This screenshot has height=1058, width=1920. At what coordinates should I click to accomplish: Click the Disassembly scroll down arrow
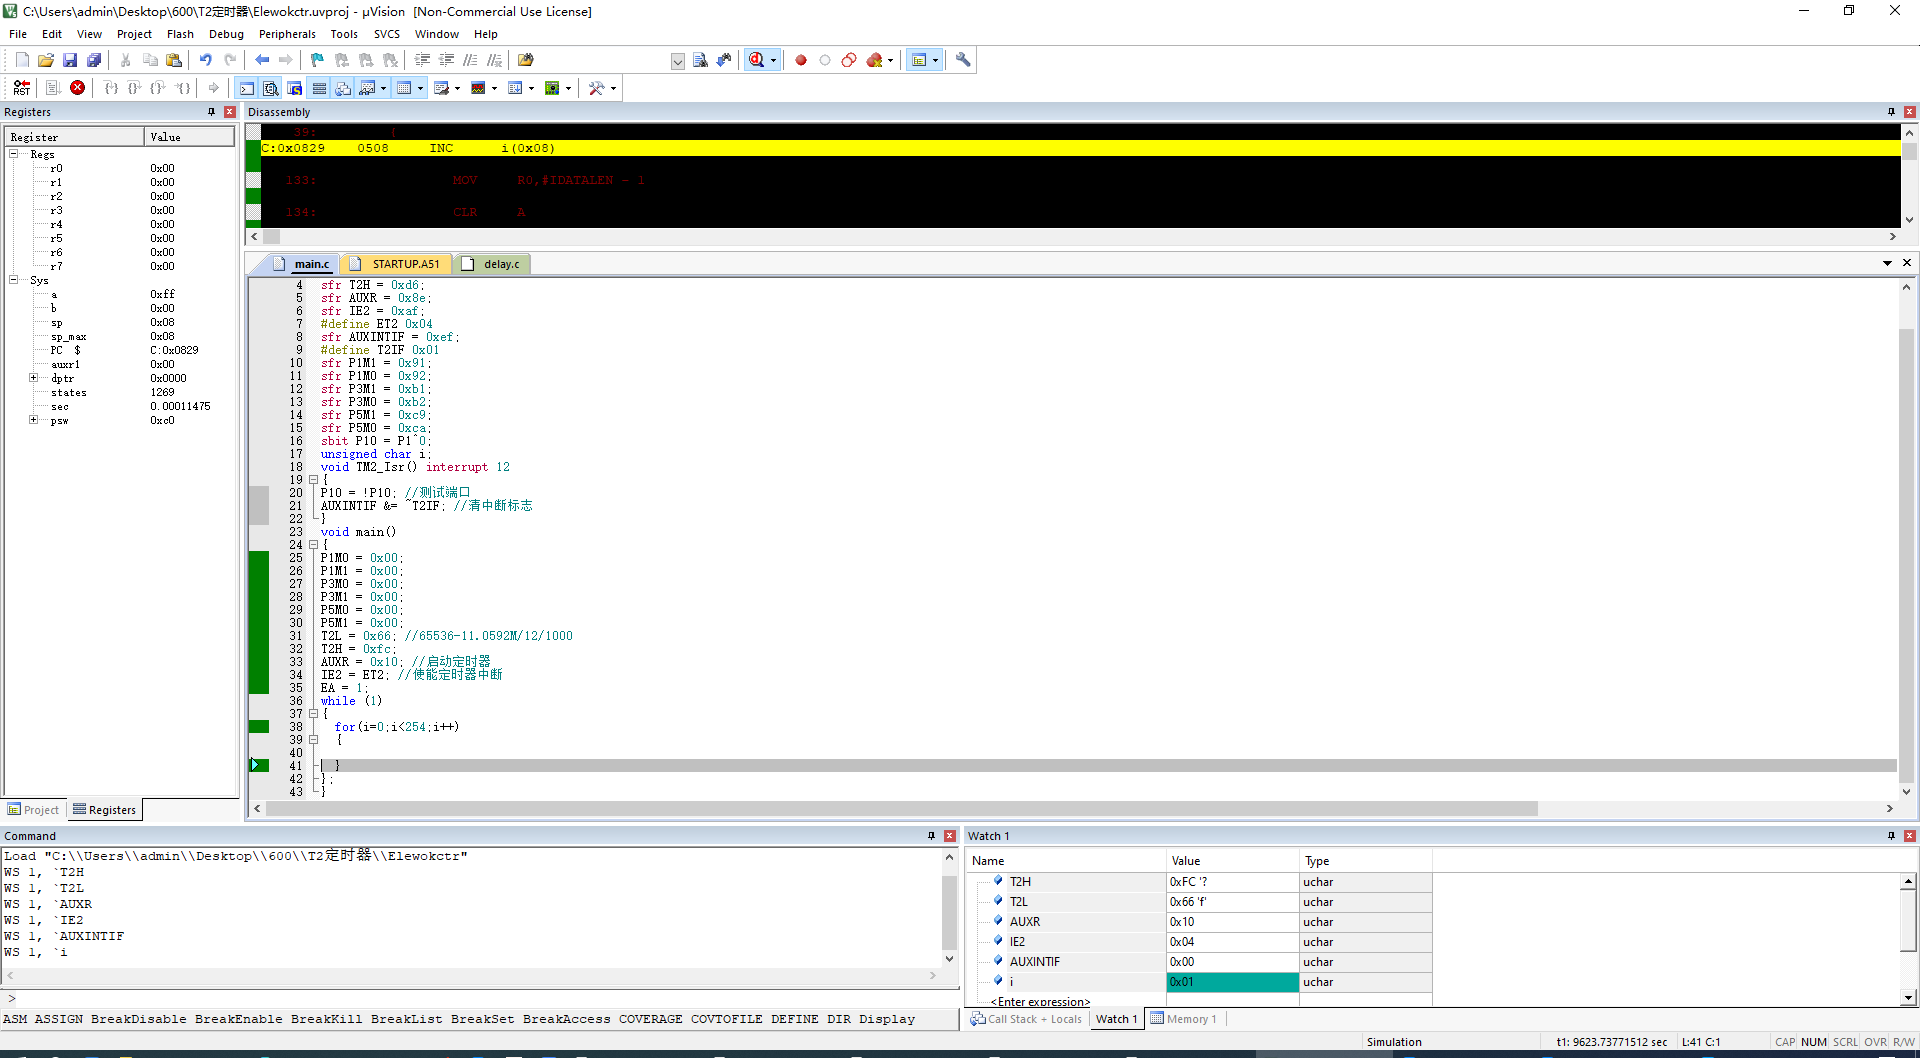[x=1909, y=220]
